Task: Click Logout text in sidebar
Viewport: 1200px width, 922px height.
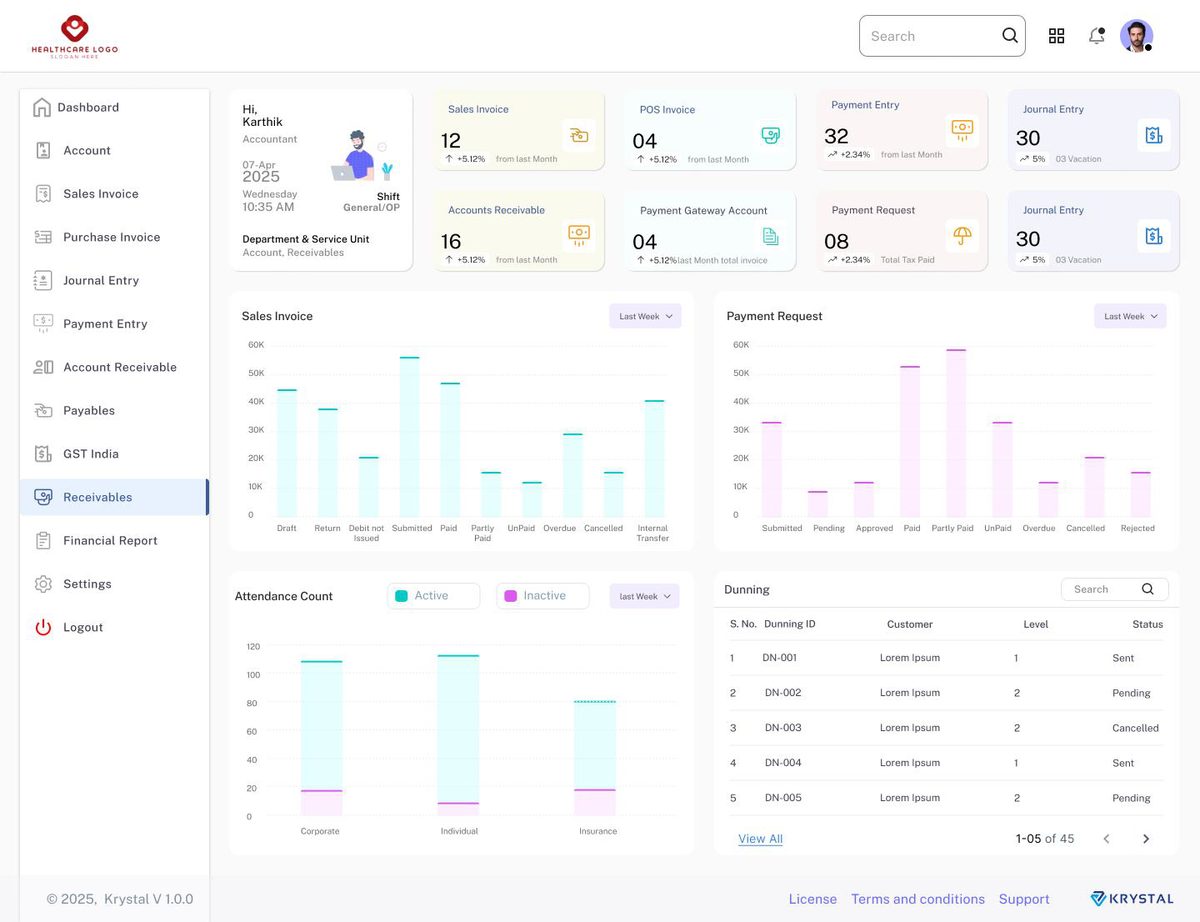Action: point(83,628)
